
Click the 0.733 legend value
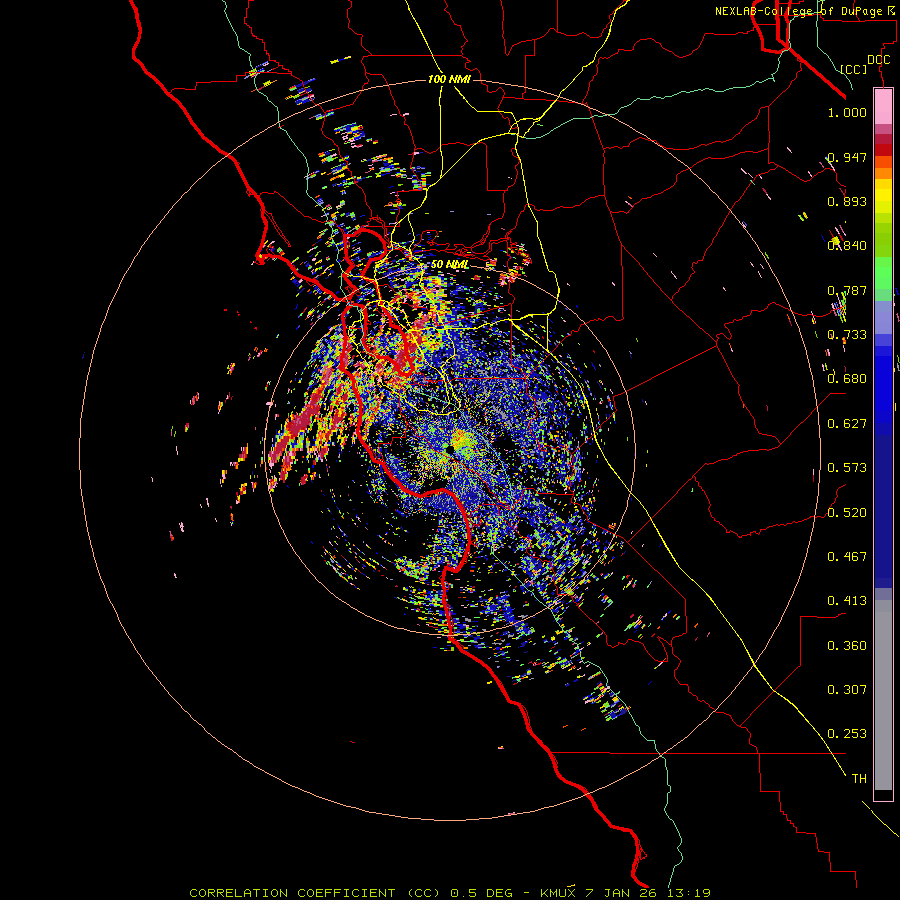847,335
